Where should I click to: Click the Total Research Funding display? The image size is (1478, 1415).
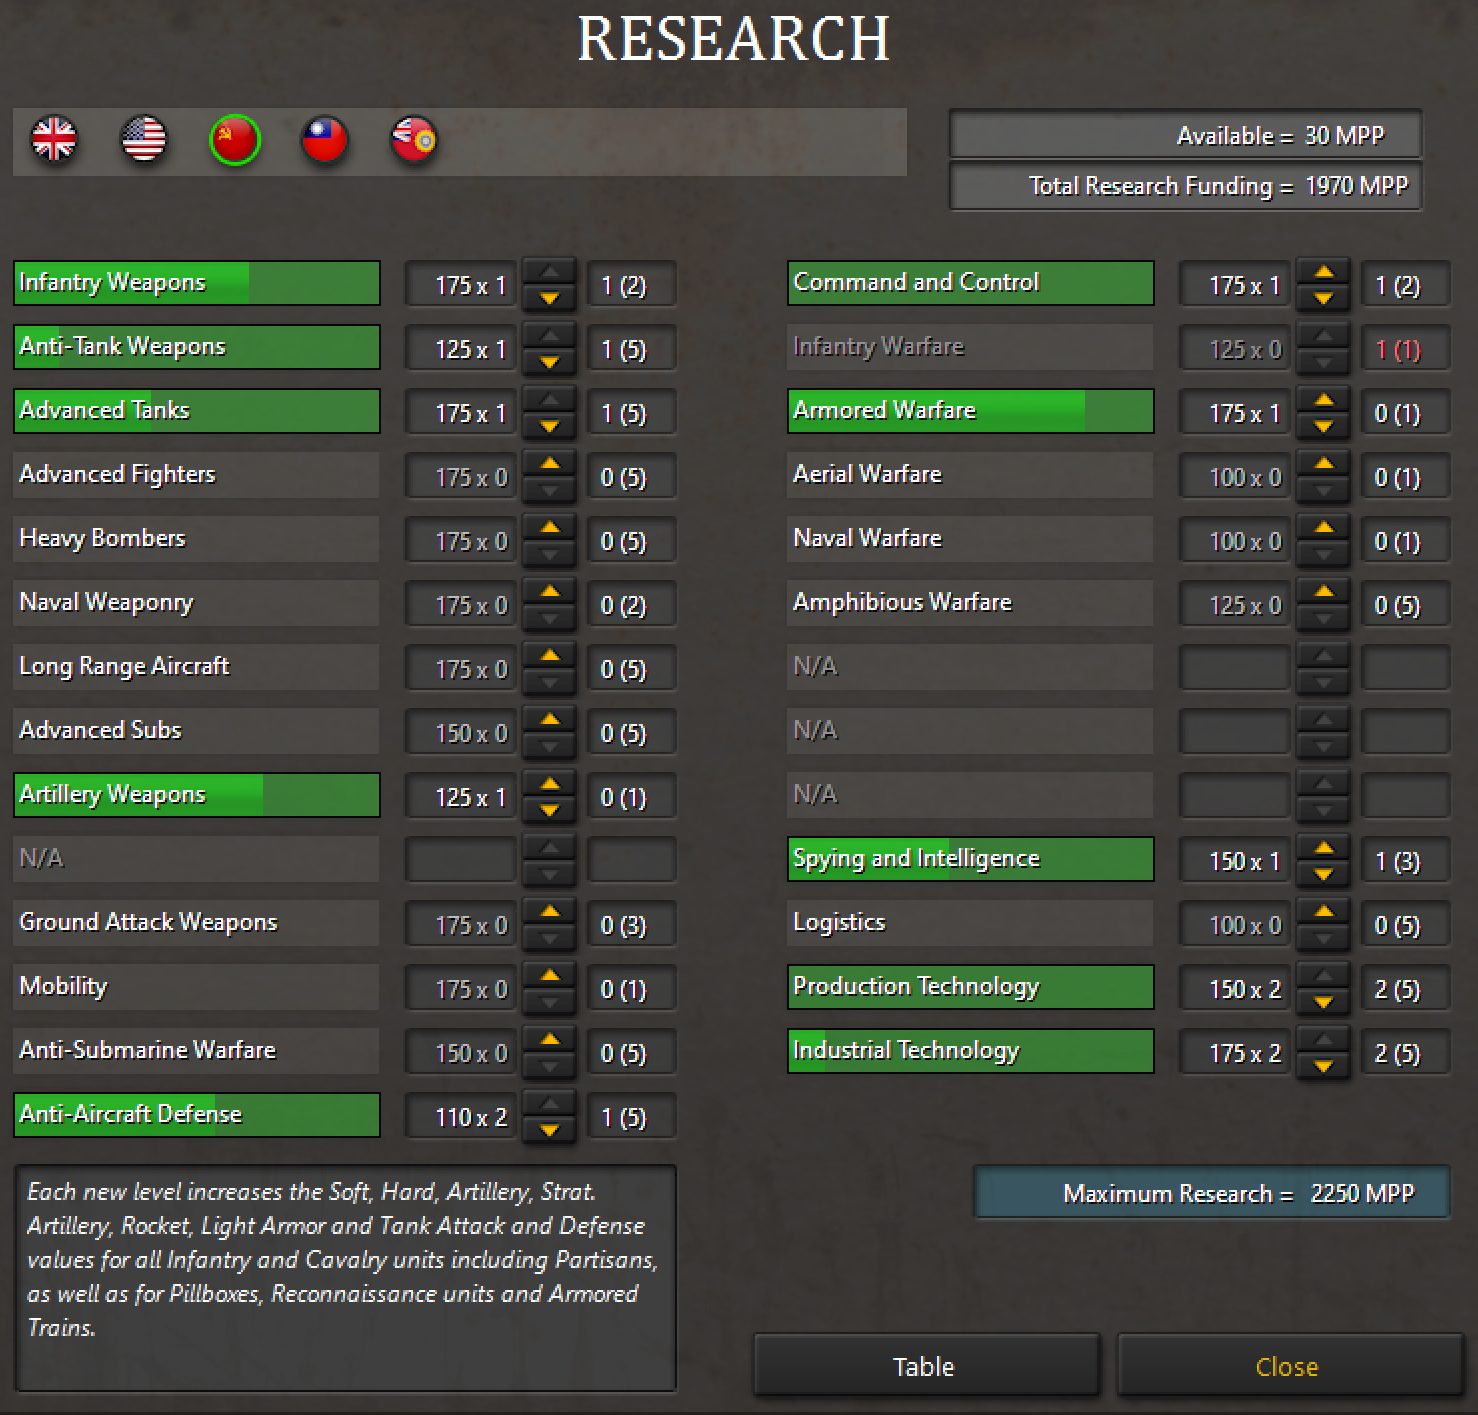[1186, 186]
